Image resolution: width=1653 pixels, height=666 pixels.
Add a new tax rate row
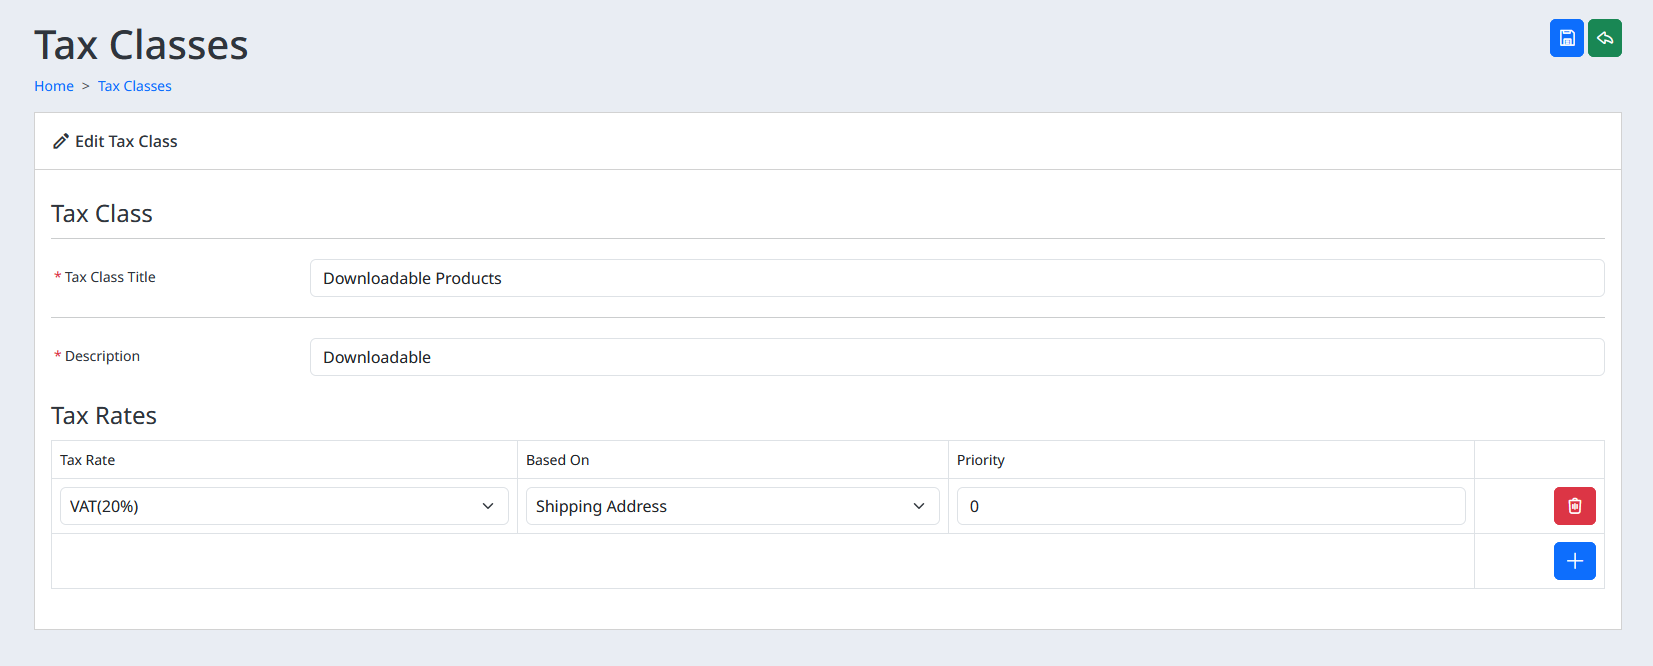1574,561
